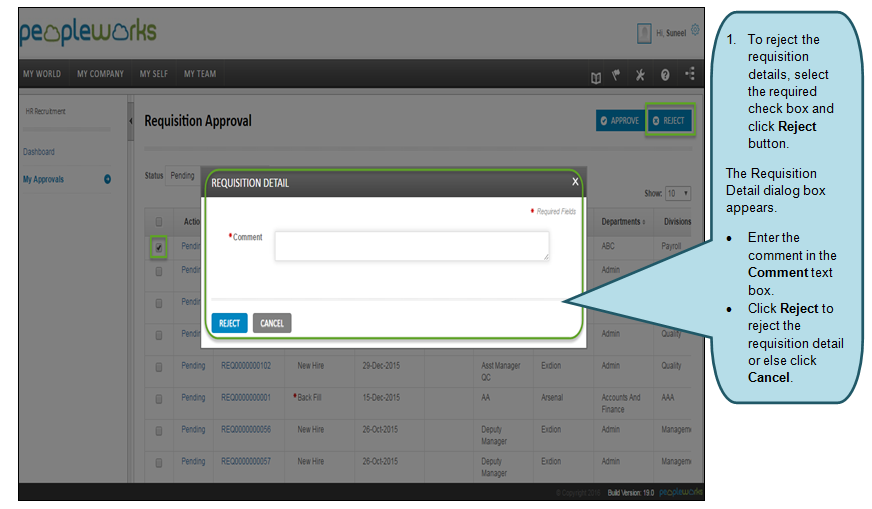Toggle the select-all checkbox in the table header
Viewport: 872px width, 509px height.
point(159,221)
